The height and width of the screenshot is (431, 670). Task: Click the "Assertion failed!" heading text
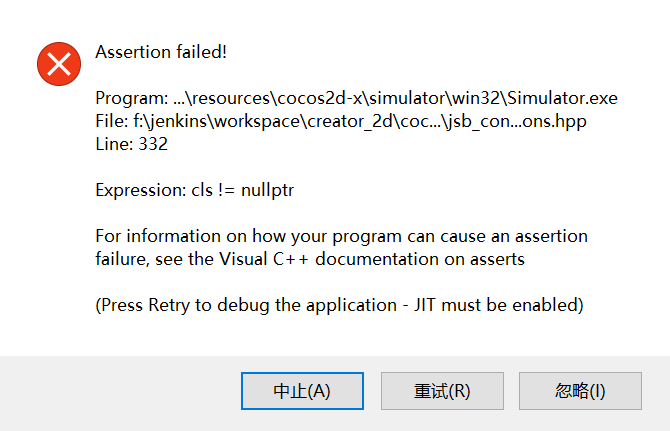(161, 51)
